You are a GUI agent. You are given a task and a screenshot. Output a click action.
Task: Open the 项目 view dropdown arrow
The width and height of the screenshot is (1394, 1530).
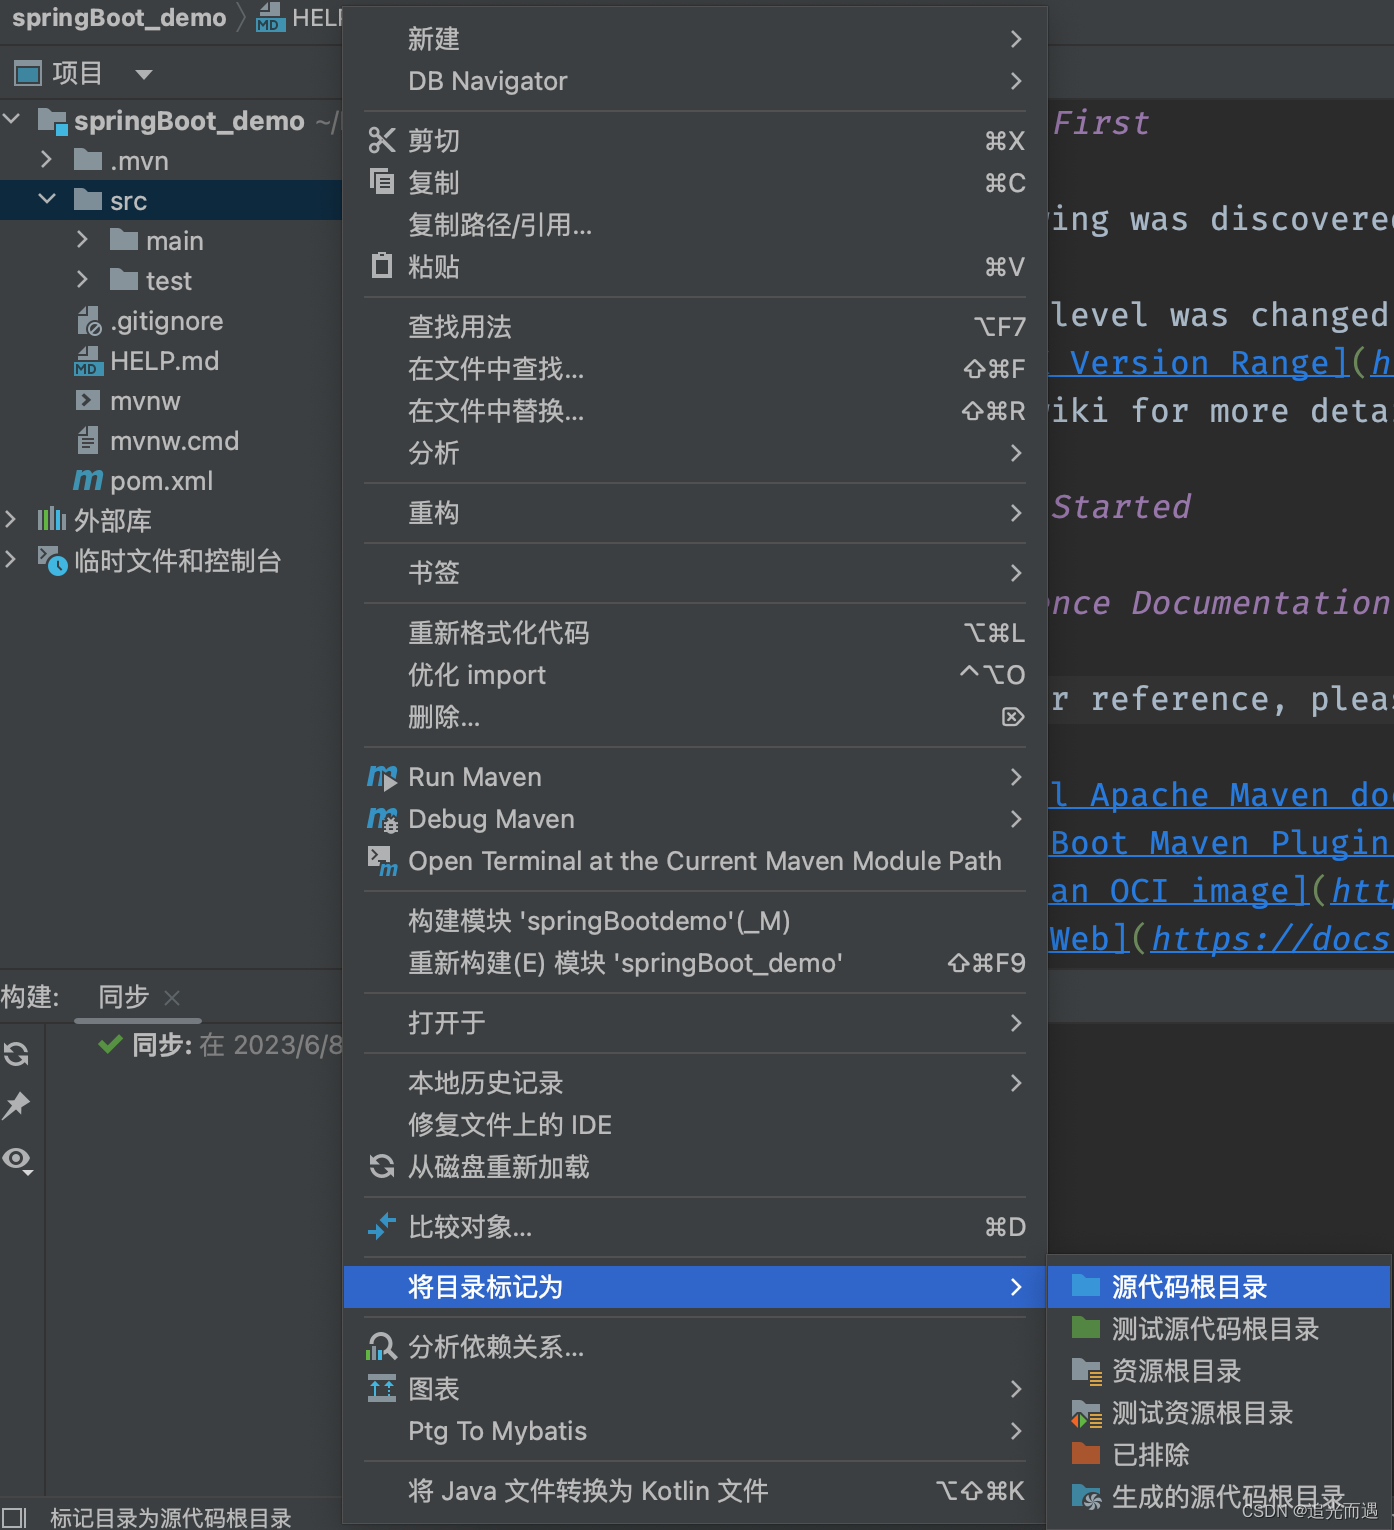(x=144, y=74)
